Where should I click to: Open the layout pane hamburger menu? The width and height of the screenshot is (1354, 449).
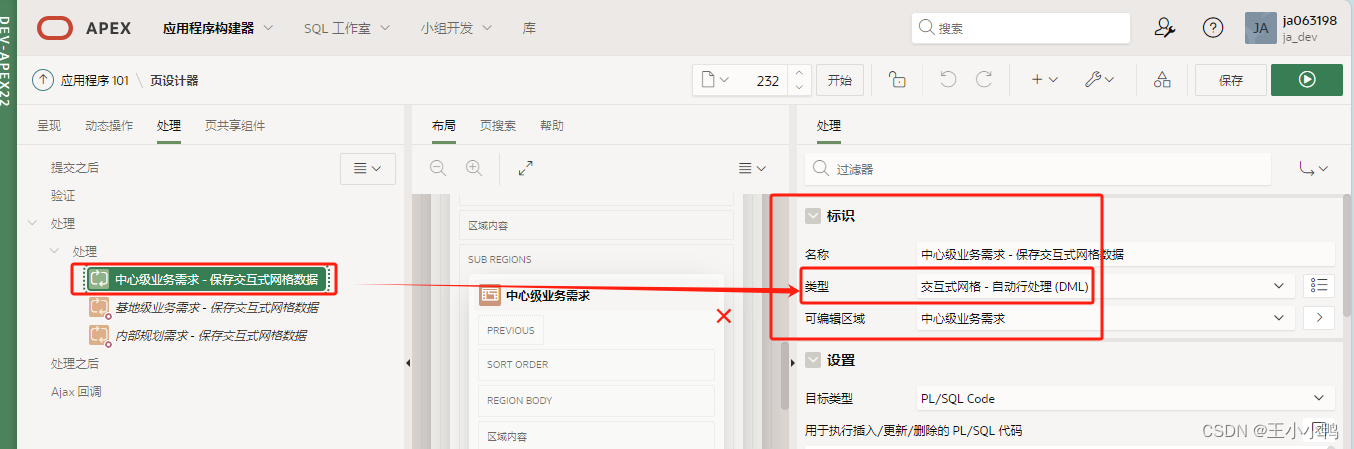pyautogui.click(x=752, y=169)
